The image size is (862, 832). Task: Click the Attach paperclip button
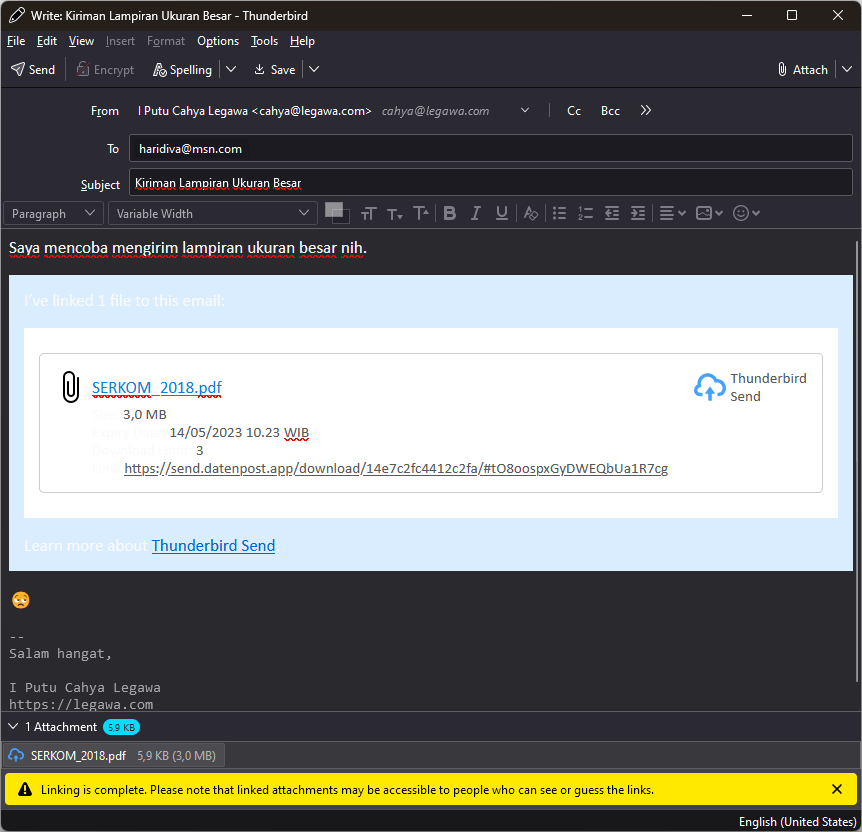803,70
